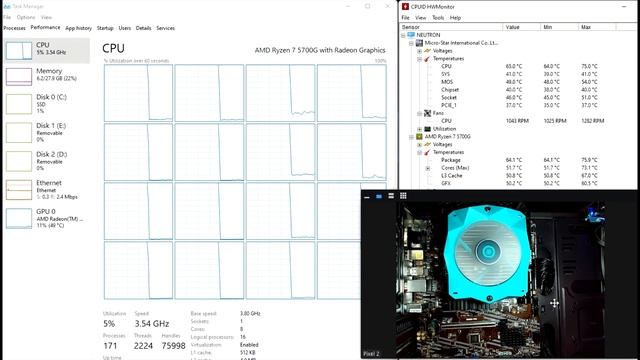Collapse Temperatures under AMD Ryzen 7 5700G
640x360 pixels.
420,153
